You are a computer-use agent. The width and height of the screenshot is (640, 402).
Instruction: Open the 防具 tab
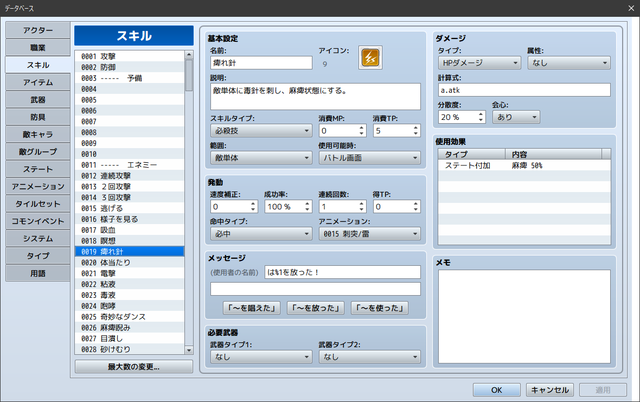point(38,117)
